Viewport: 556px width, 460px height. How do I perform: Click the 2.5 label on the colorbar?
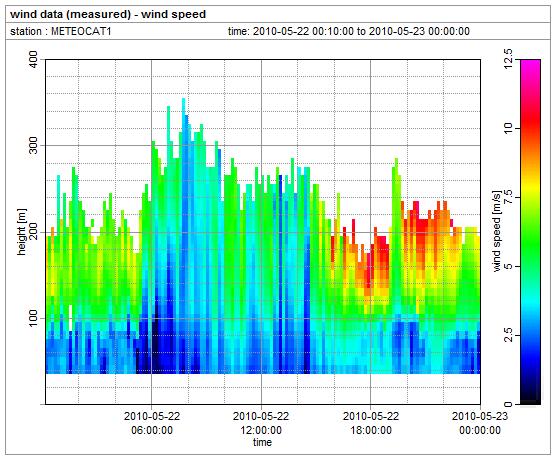click(x=508, y=335)
